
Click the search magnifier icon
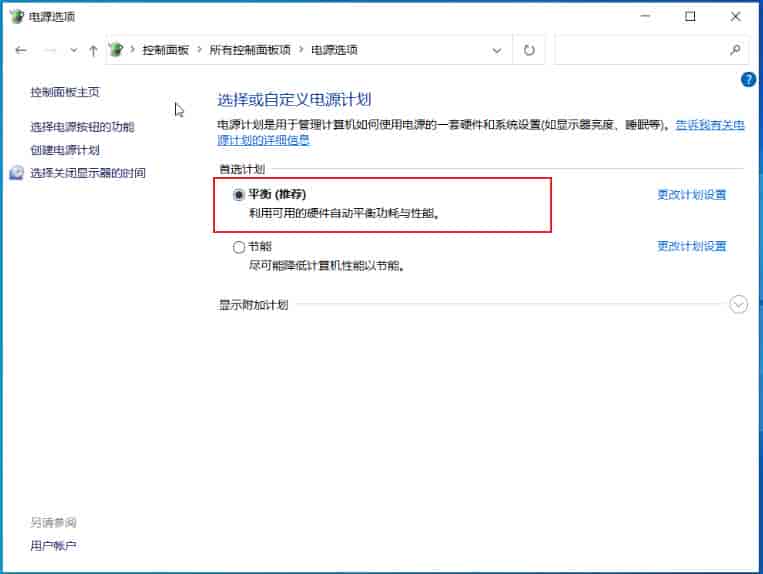pos(735,50)
